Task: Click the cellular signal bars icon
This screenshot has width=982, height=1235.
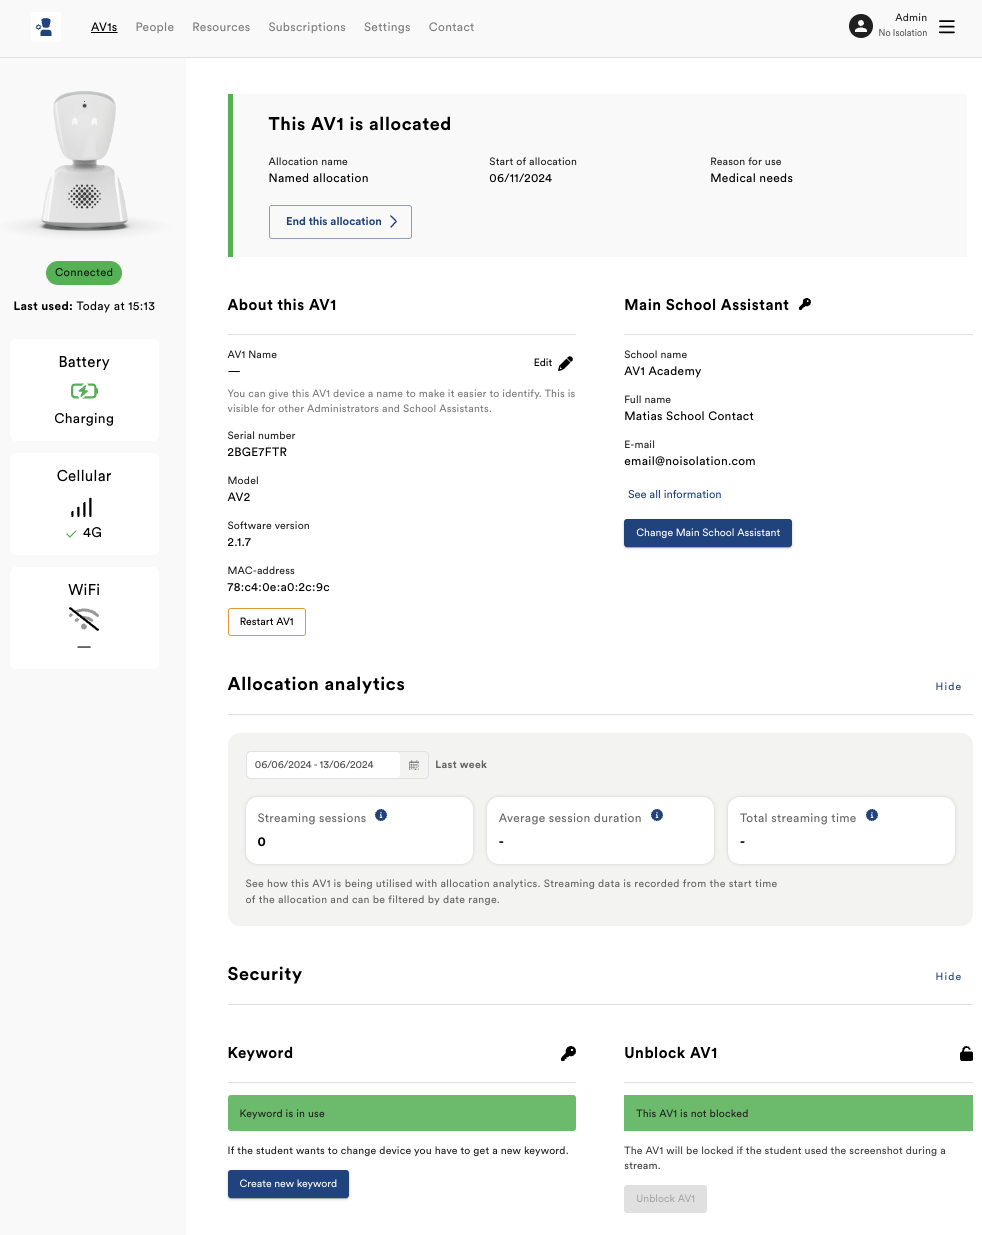Action: pyautogui.click(x=82, y=507)
